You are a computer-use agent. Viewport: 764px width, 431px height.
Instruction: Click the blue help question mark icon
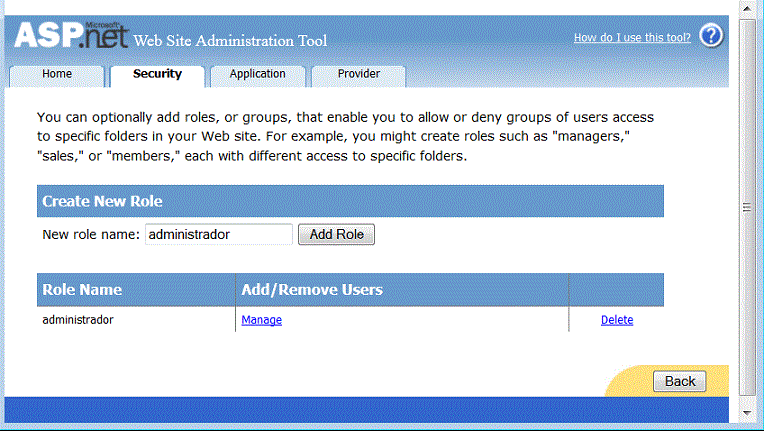(711, 36)
